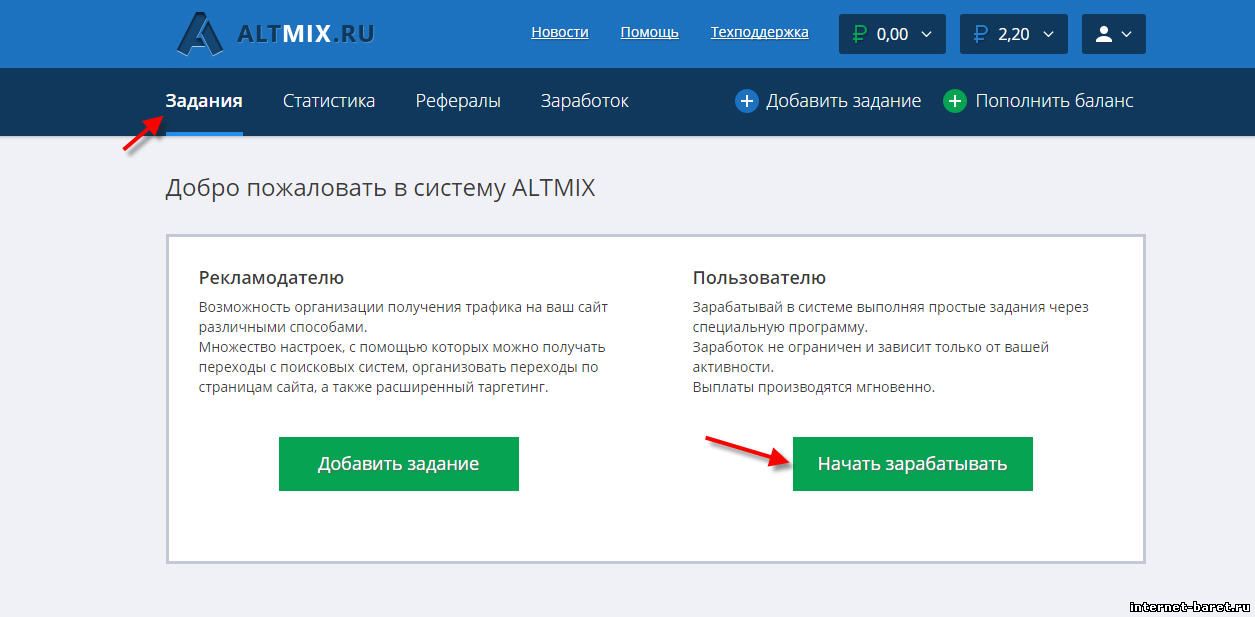Click the 2,20 balance amount
This screenshot has width=1255, height=617.
[x=1014, y=34]
